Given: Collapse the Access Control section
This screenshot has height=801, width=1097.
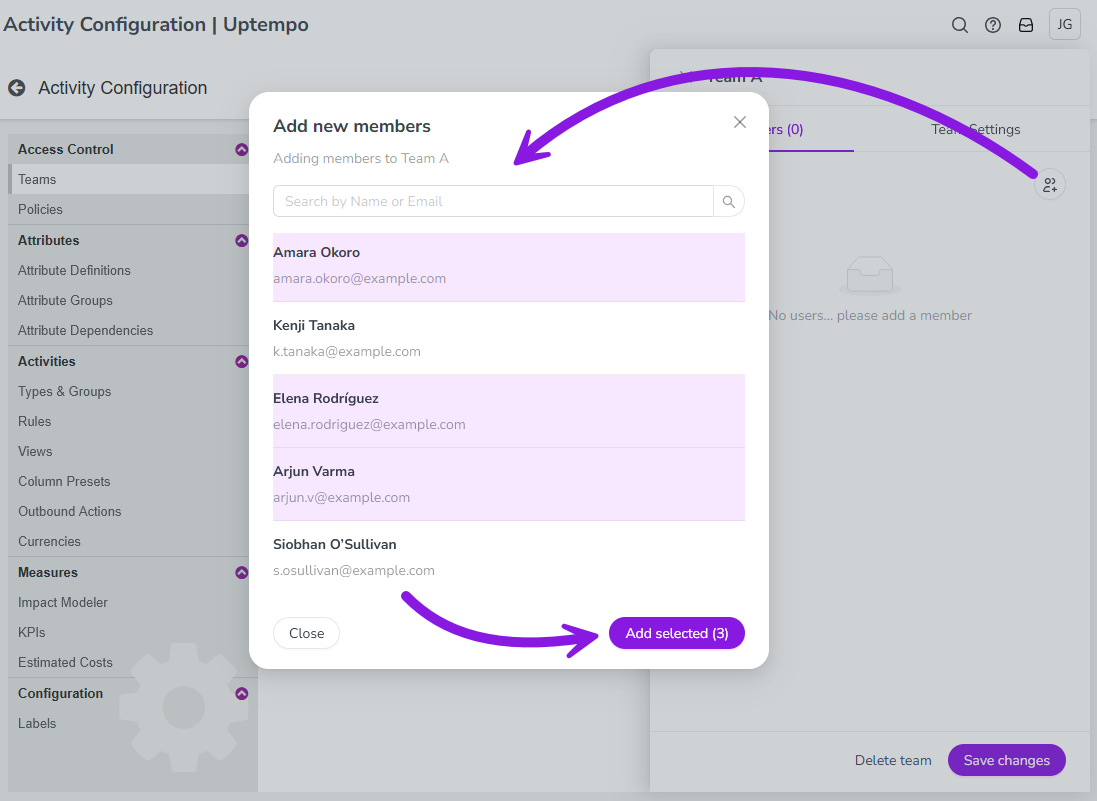Looking at the screenshot, I should tap(241, 150).
